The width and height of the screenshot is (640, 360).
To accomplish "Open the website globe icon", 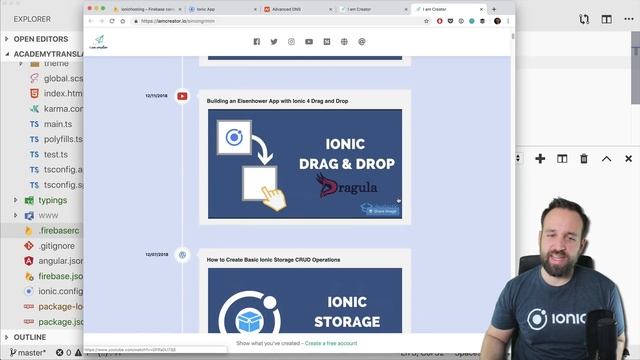I will (x=344, y=42).
